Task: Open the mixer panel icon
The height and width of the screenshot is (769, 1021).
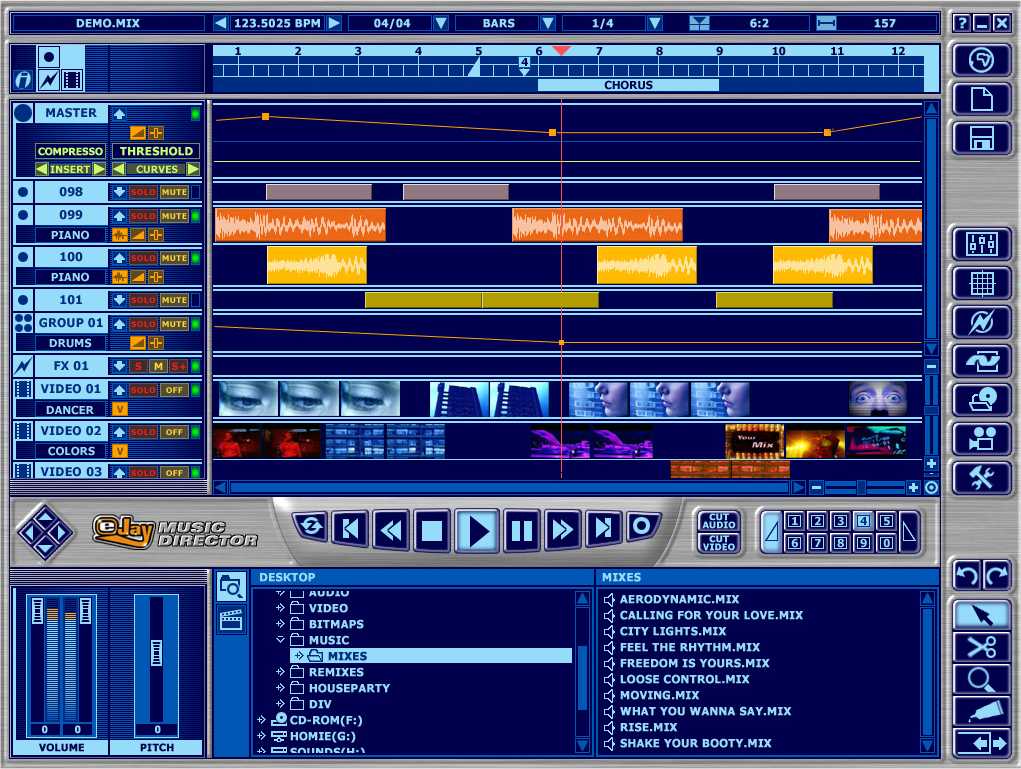Action: 981,244
